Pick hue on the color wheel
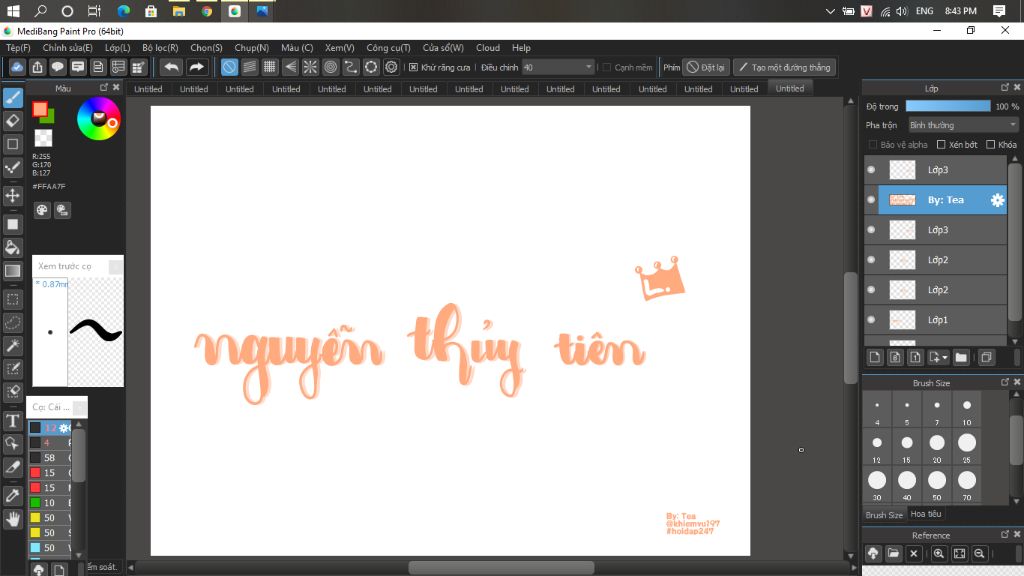The image size is (1024, 576). (x=99, y=118)
